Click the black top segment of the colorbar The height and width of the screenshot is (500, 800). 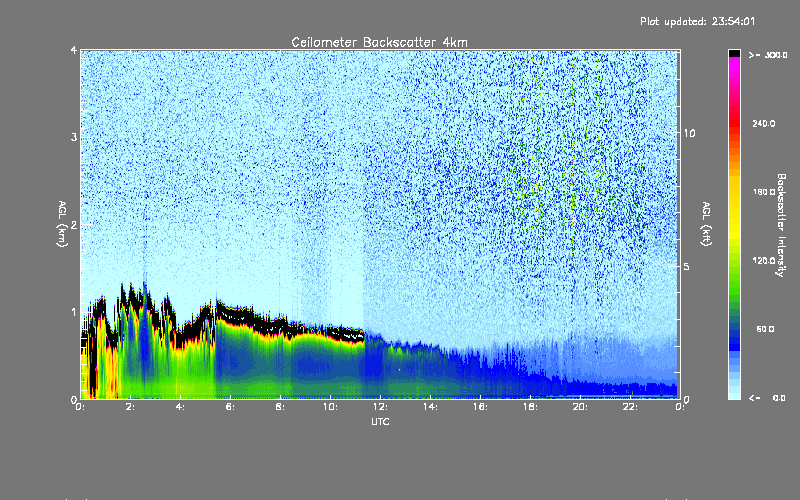(734, 53)
